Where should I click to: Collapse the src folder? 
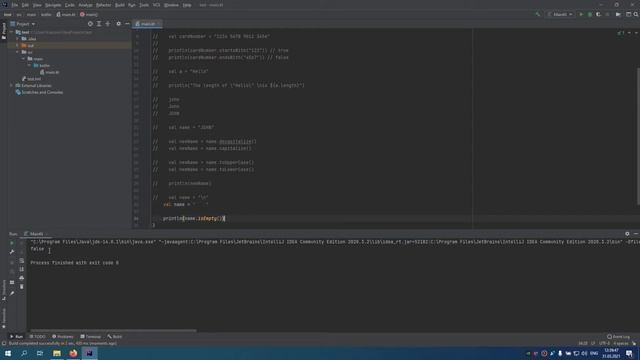(x=18, y=52)
